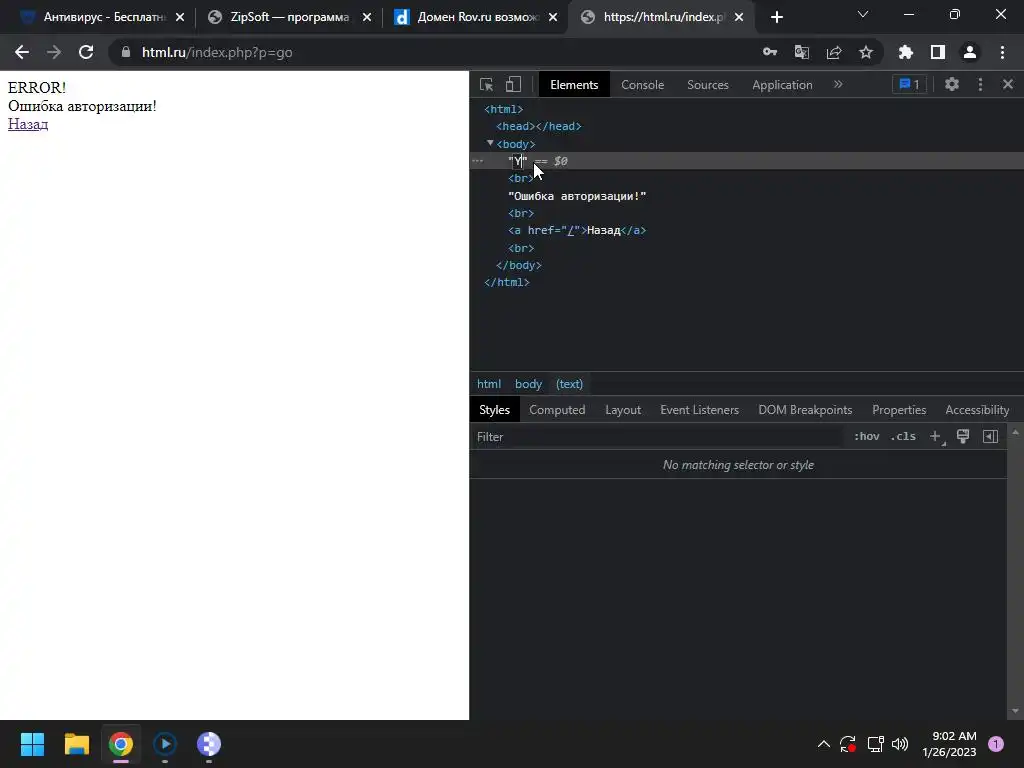Open the Extensions puzzle icon
This screenshot has height=768, width=1024.
click(906, 52)
